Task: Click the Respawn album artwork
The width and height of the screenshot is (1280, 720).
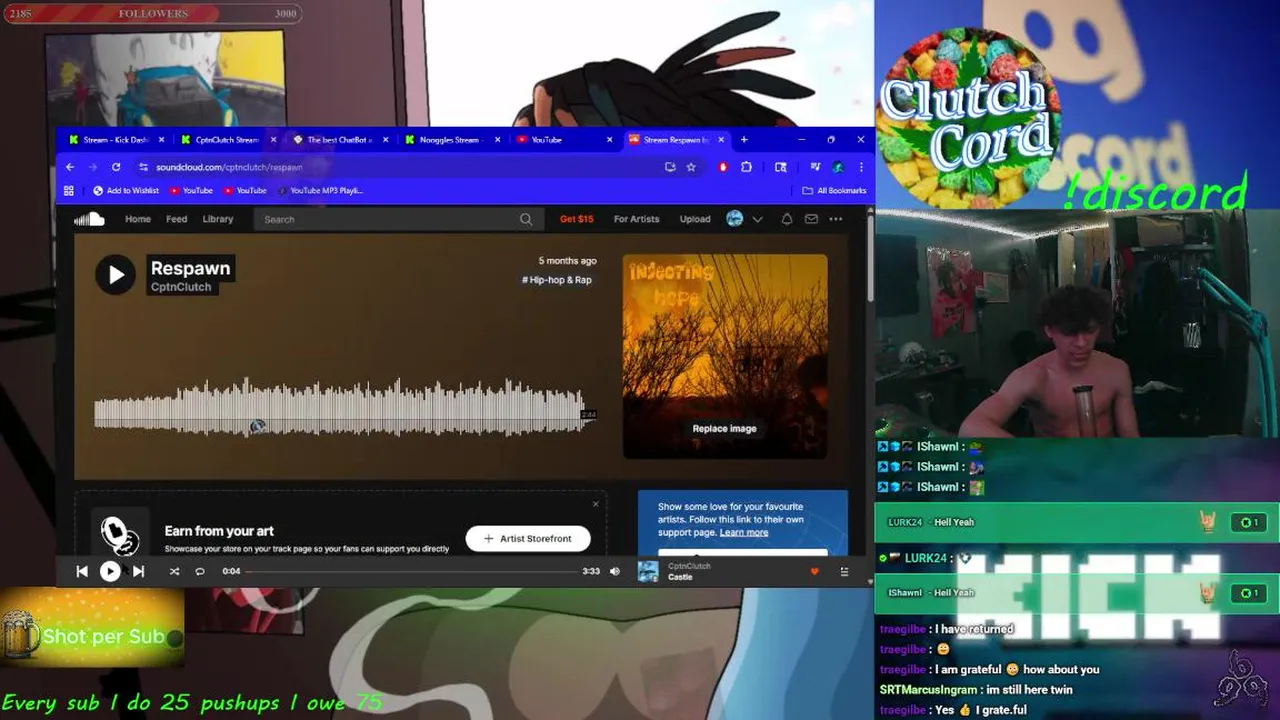Action: (725, 355)
